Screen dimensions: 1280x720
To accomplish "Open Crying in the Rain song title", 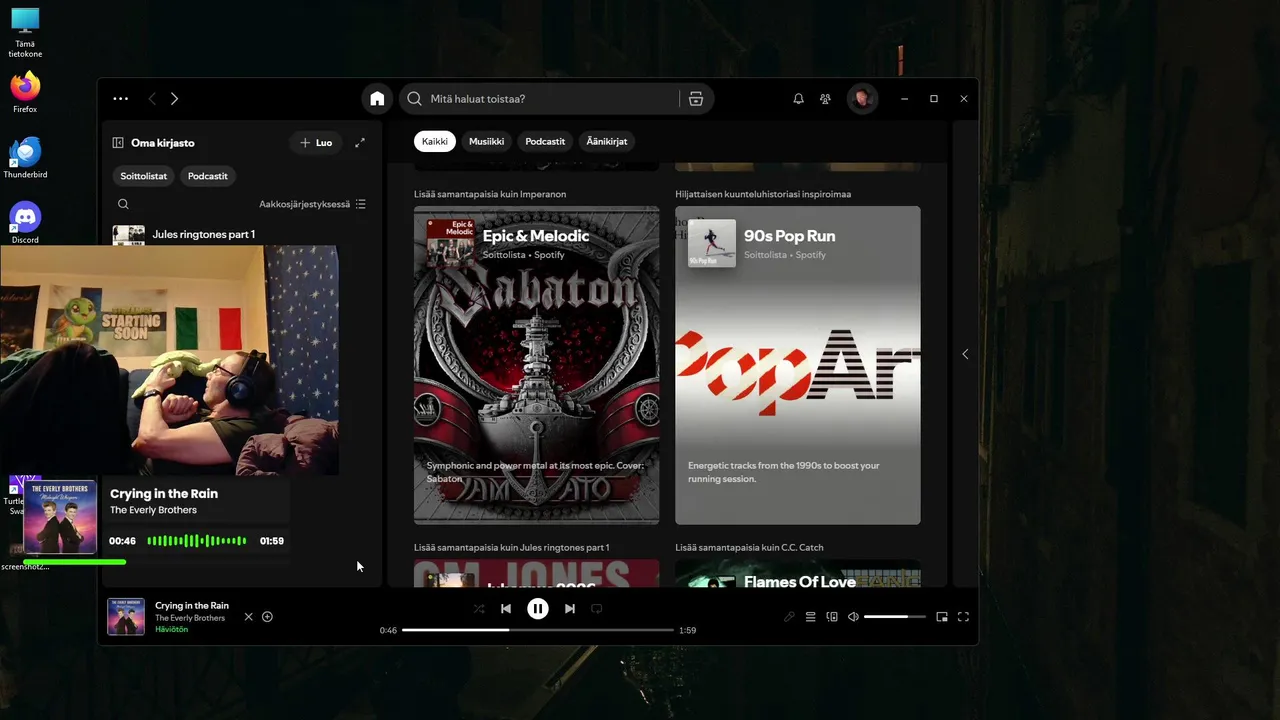I will (x=192, y=605).
